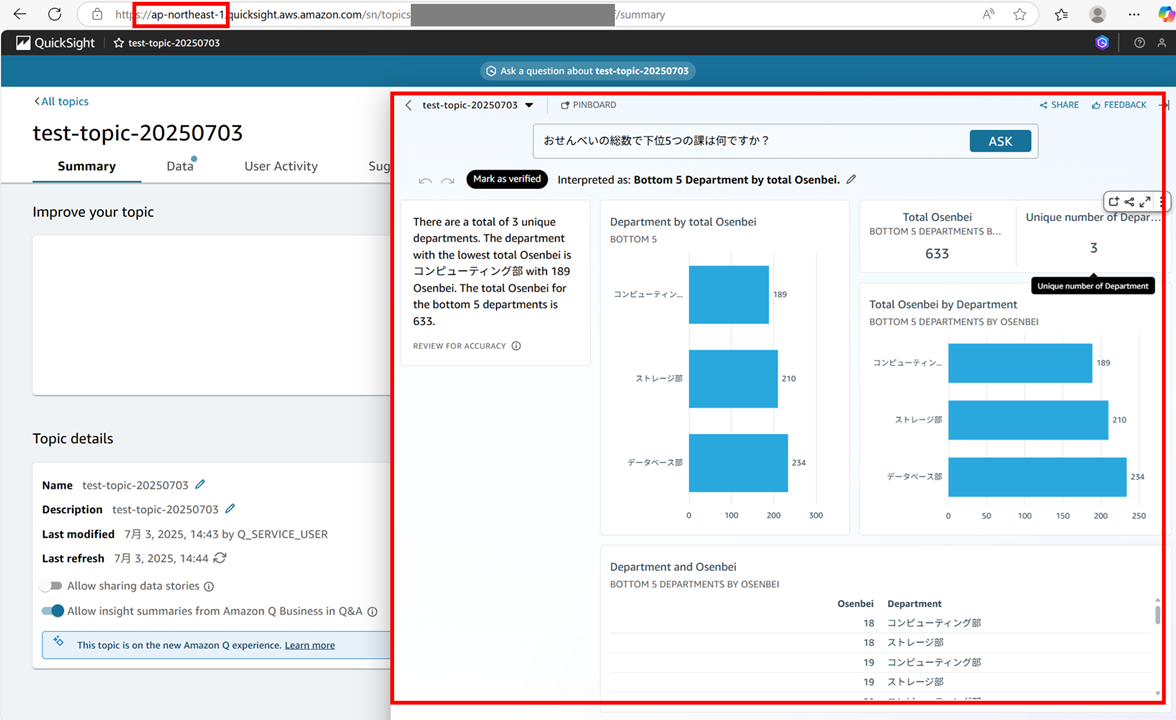This screenshot has height=720, width=1176.
Task: Click the Unique number of Department value 3
Action: click(1094, 248)
